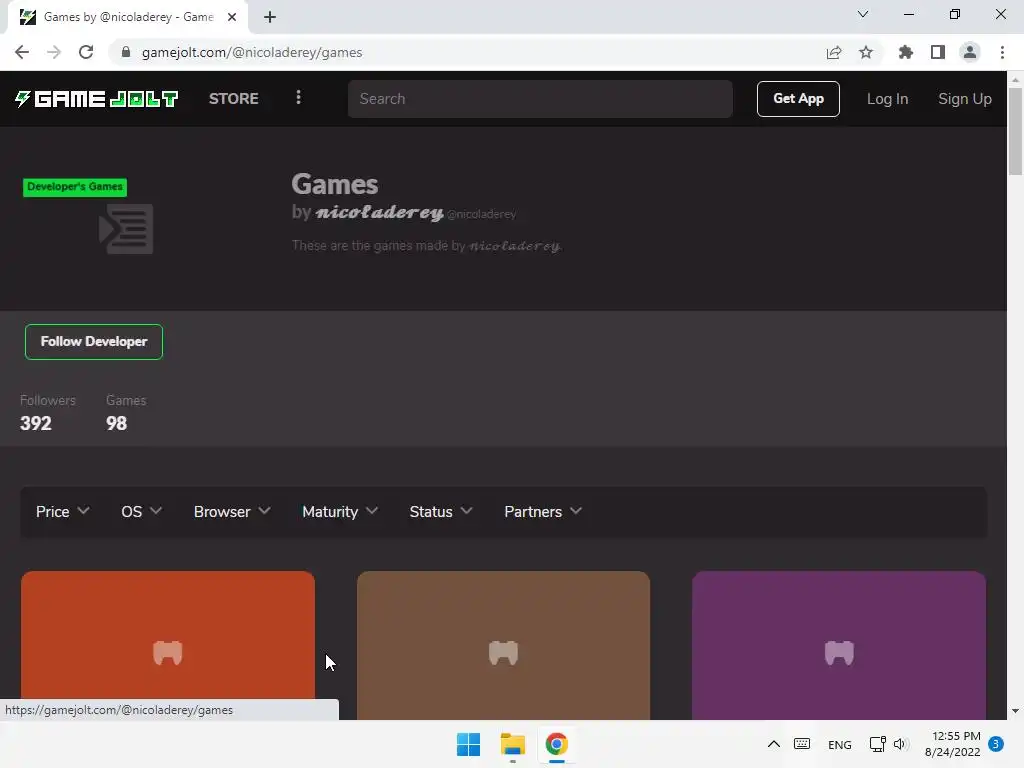Viewport: 1024px width, 768px height.
Task: Click the Sign Up link
Action: click(x=965, y=99)
